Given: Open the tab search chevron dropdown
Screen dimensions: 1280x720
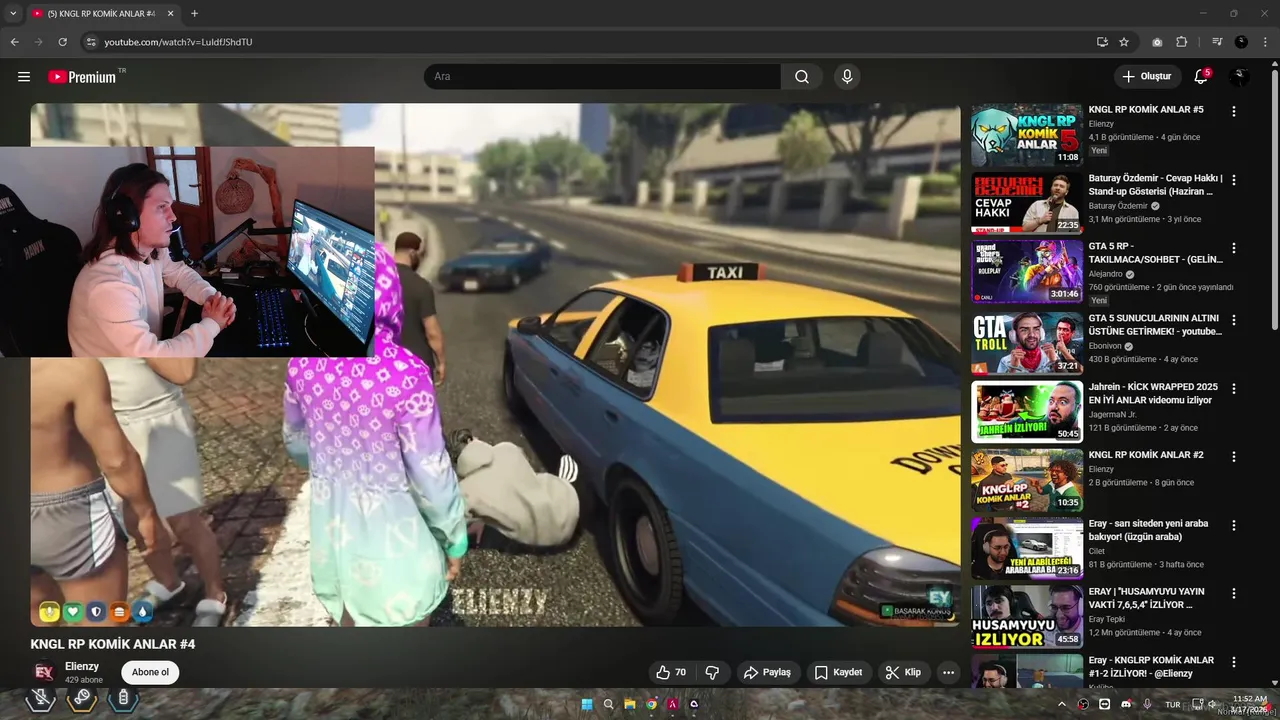Looking at the screenshot, I should point(13,13).
